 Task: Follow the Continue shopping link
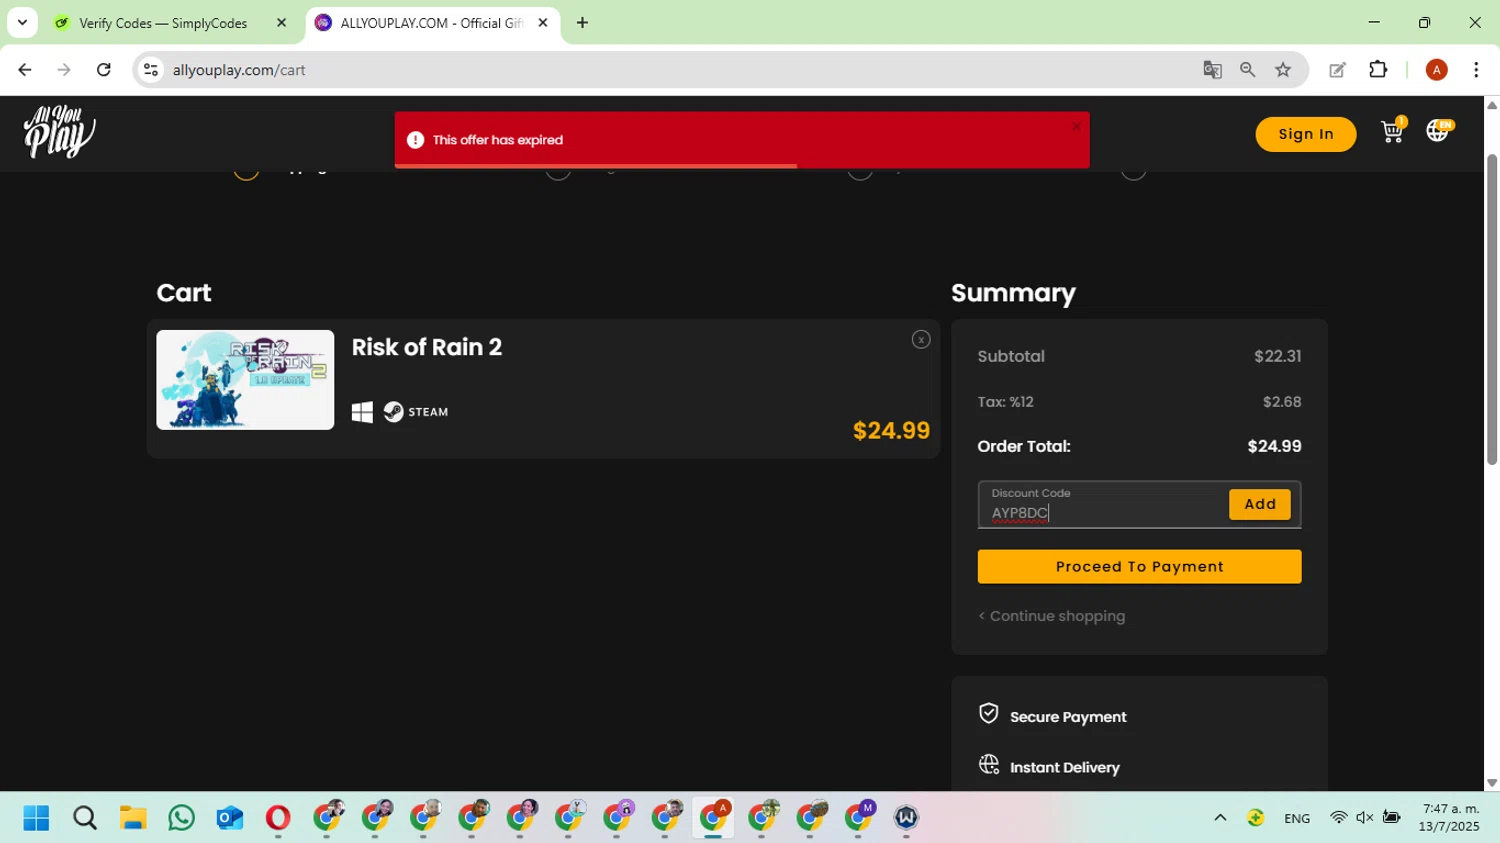(x=1052, y=616)
